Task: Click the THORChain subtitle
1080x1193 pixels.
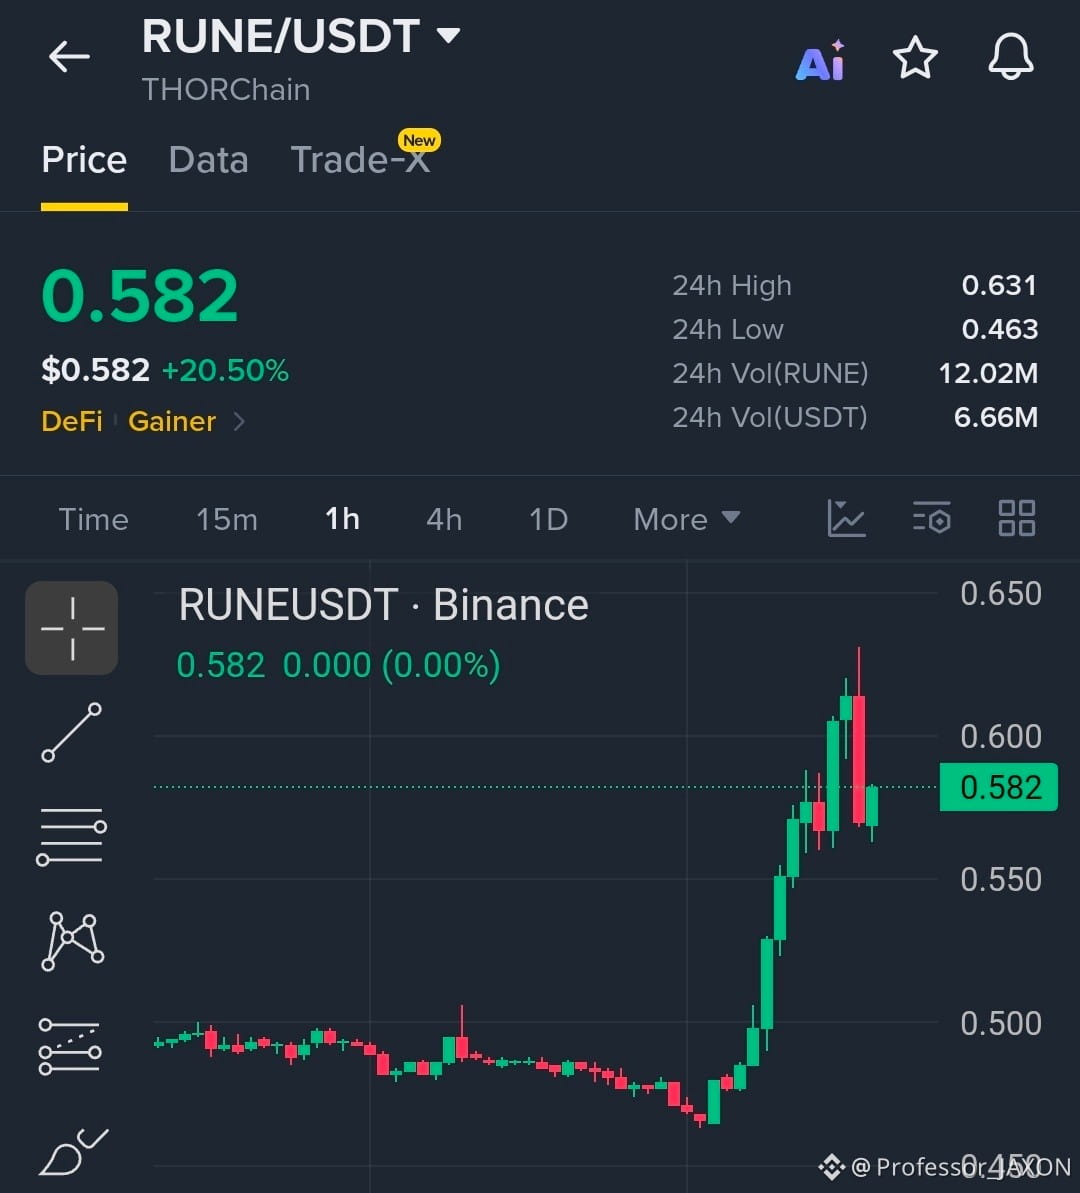Action: (226, 90)
